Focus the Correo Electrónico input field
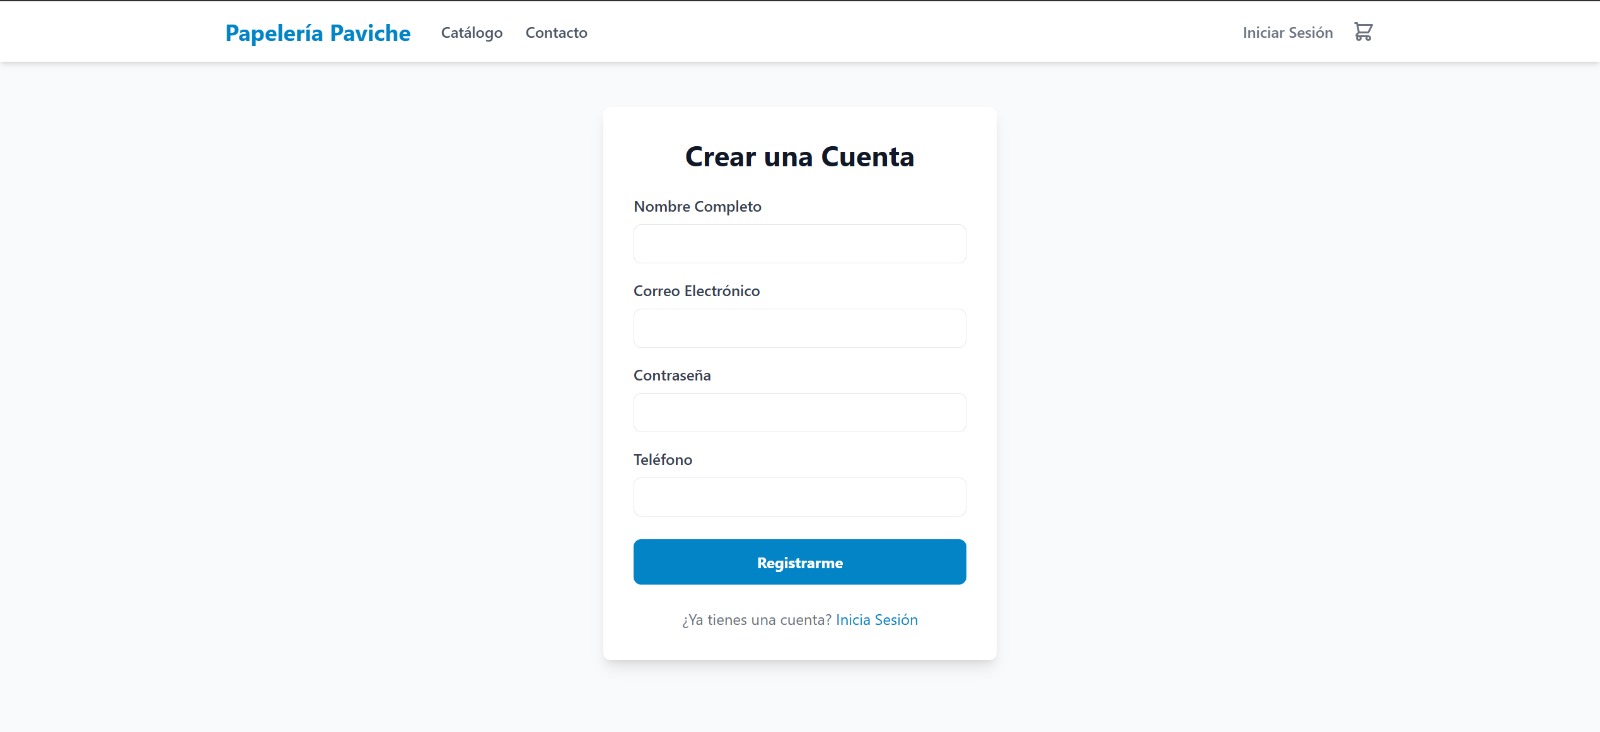The width and height of the screenshot is (1600, 732). 800,328
